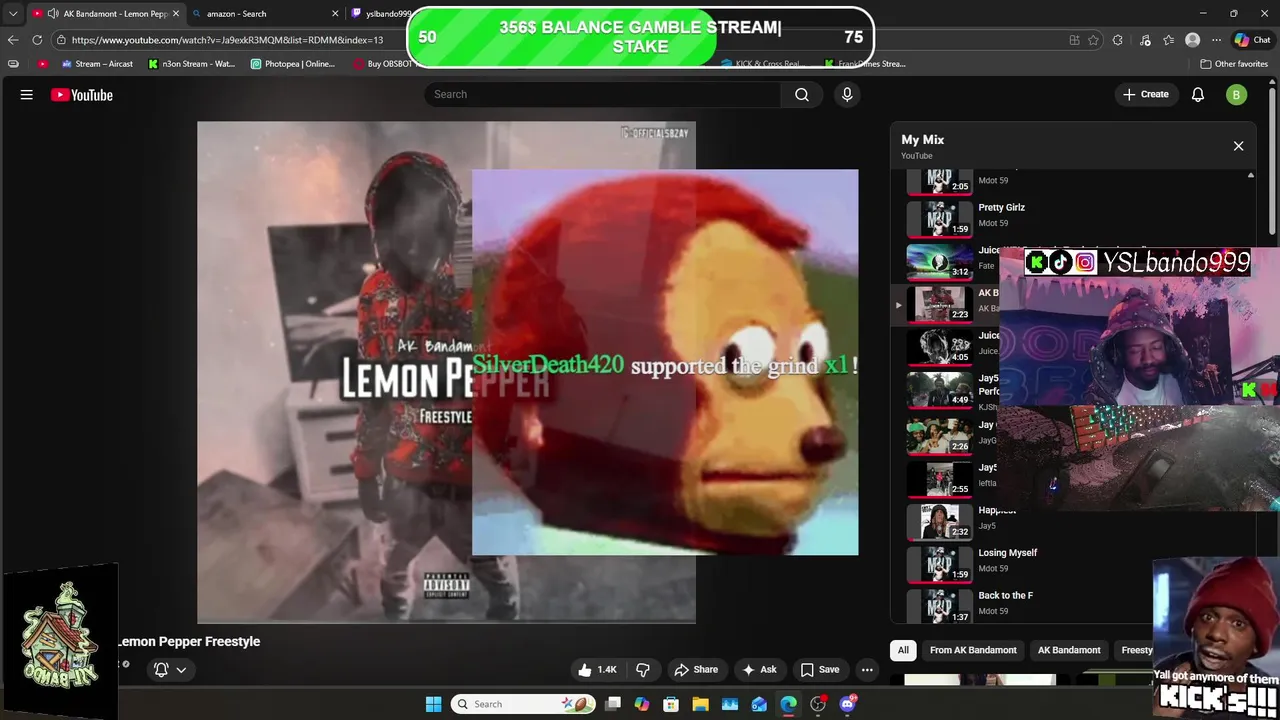
Task: Open Photopea Online bookmark
Action: pos(293,64)
